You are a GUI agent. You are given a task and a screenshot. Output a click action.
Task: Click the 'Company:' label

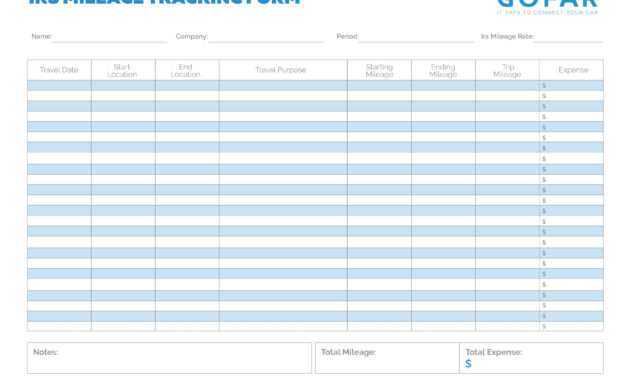pyautogui.click(x=192, y=37)
